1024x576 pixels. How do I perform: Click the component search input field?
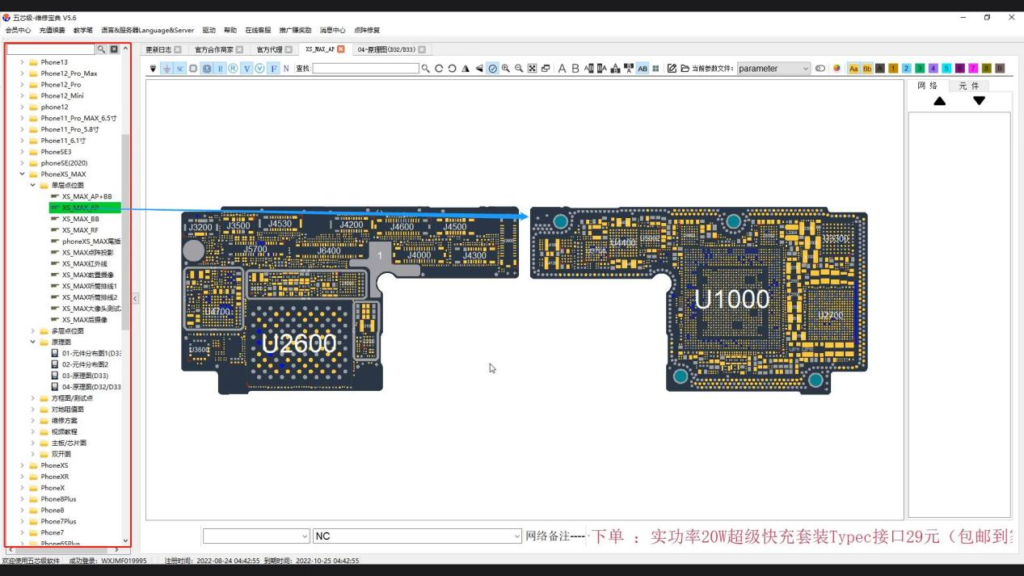click(x=365, y=69)
